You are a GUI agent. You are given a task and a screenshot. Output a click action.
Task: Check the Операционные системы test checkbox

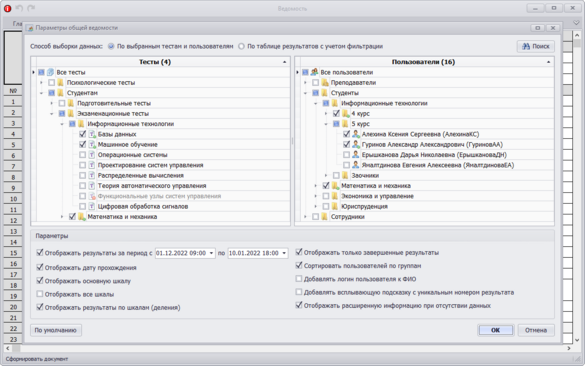point(82,154)
